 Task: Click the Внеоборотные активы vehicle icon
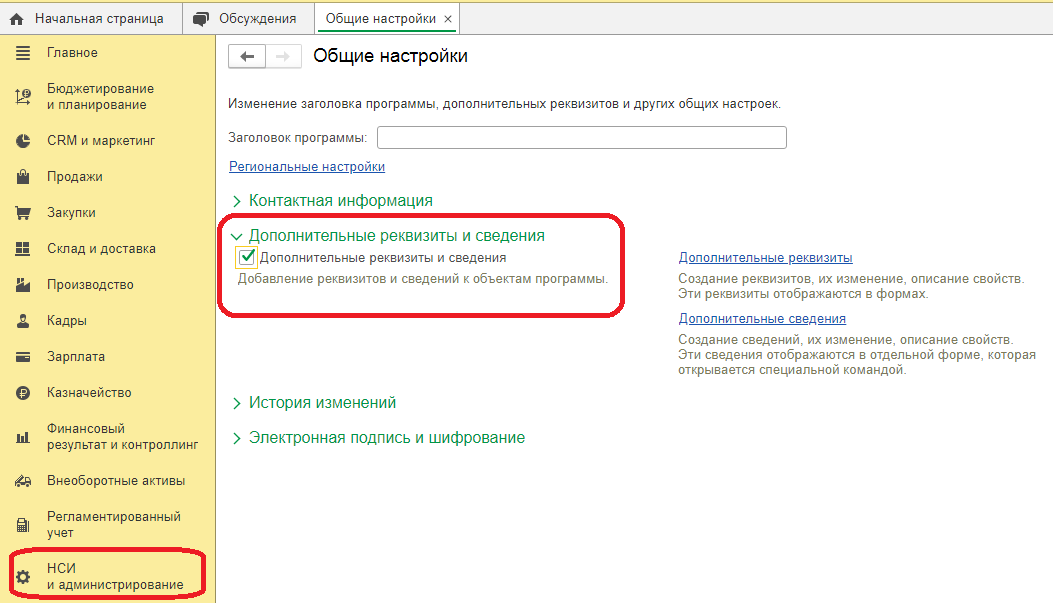tap(23, 481)
